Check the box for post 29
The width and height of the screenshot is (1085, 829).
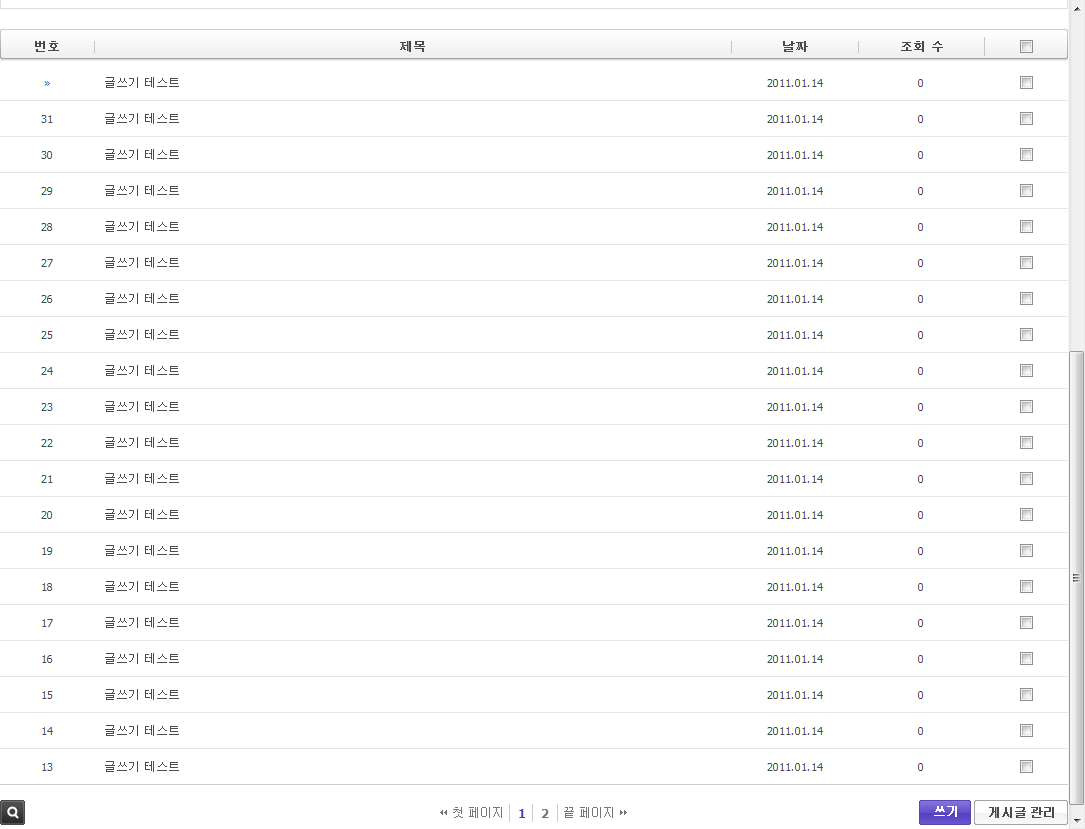[1026, 191]
